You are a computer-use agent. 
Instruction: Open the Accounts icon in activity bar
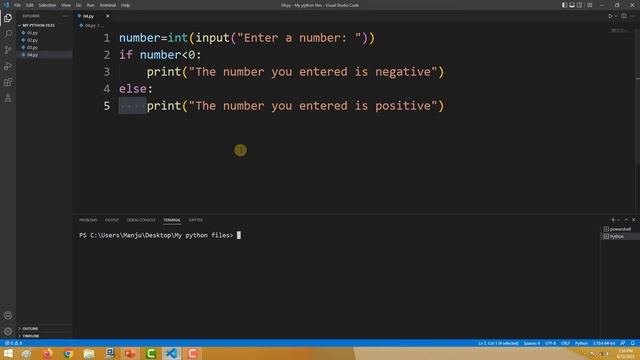coord(8,315)
